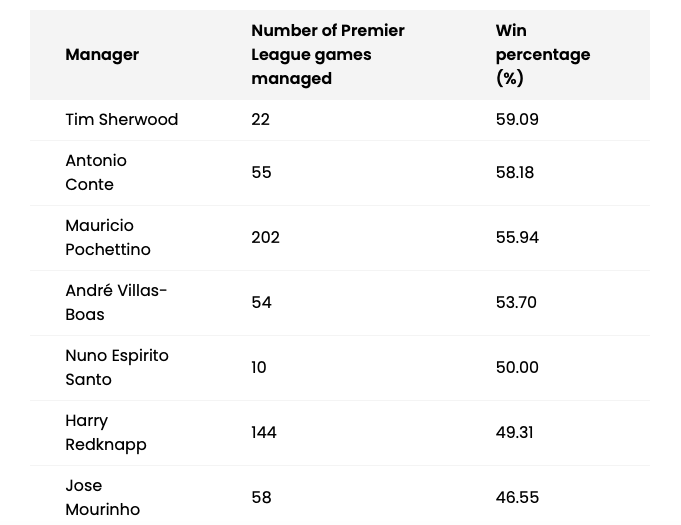Click on Harry Redknapp's name
Screen dimensions: 681x525
pyautogui.click(x=106, y=432)
